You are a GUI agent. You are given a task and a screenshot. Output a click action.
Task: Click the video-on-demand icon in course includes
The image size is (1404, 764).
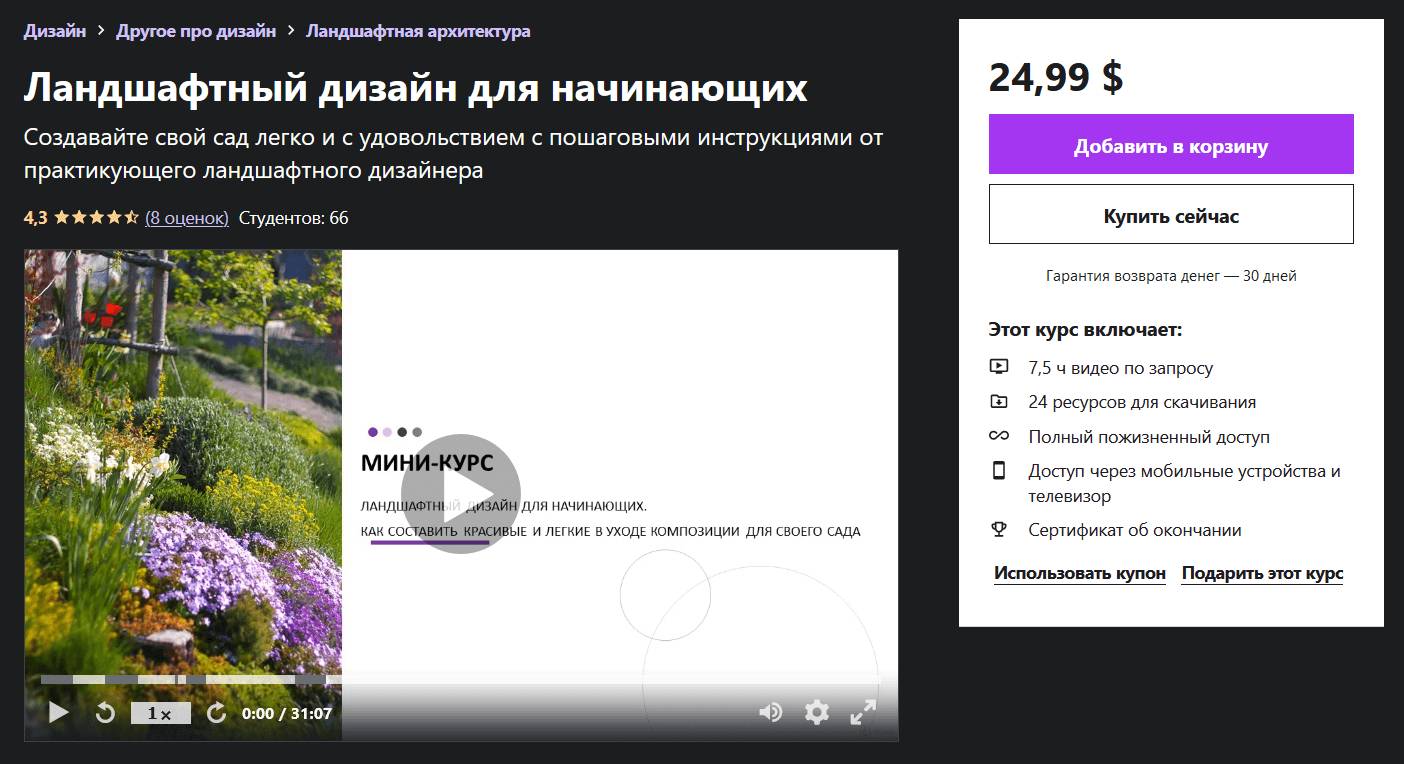tap(998, 367)
